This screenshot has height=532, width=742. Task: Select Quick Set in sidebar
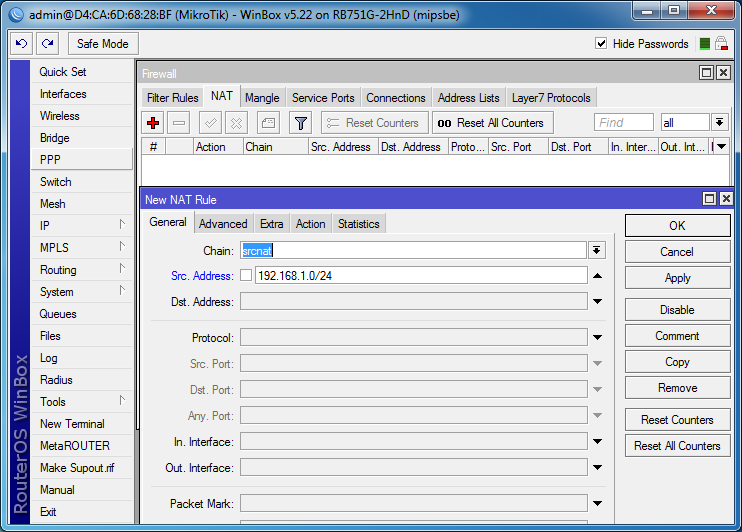pyautogui.click(x=82, y=72)
